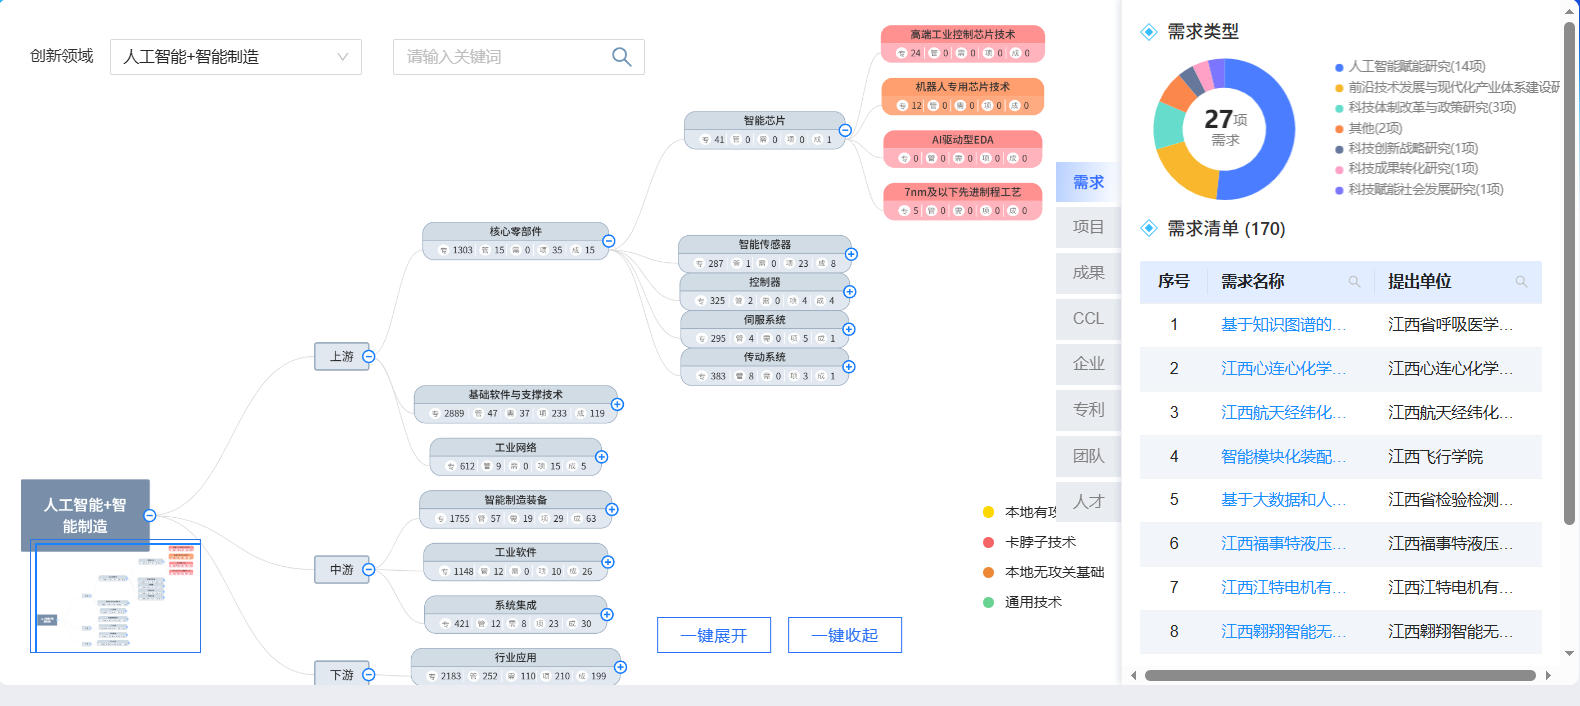Collapse the 上游 branch node
This screenshot has width=1580, height=706.
click(x=368, y=356)
